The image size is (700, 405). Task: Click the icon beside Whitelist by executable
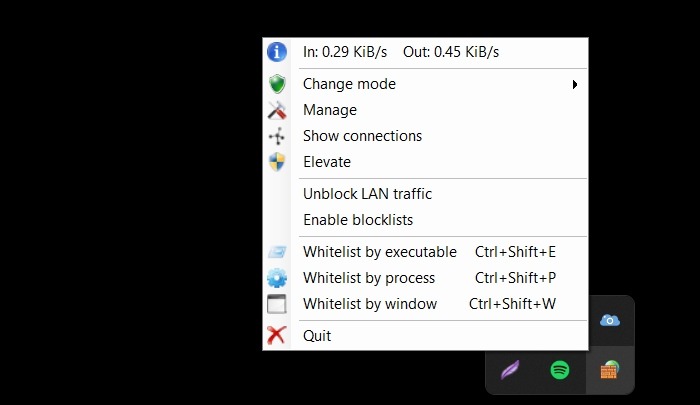click(x=277, y=252)
